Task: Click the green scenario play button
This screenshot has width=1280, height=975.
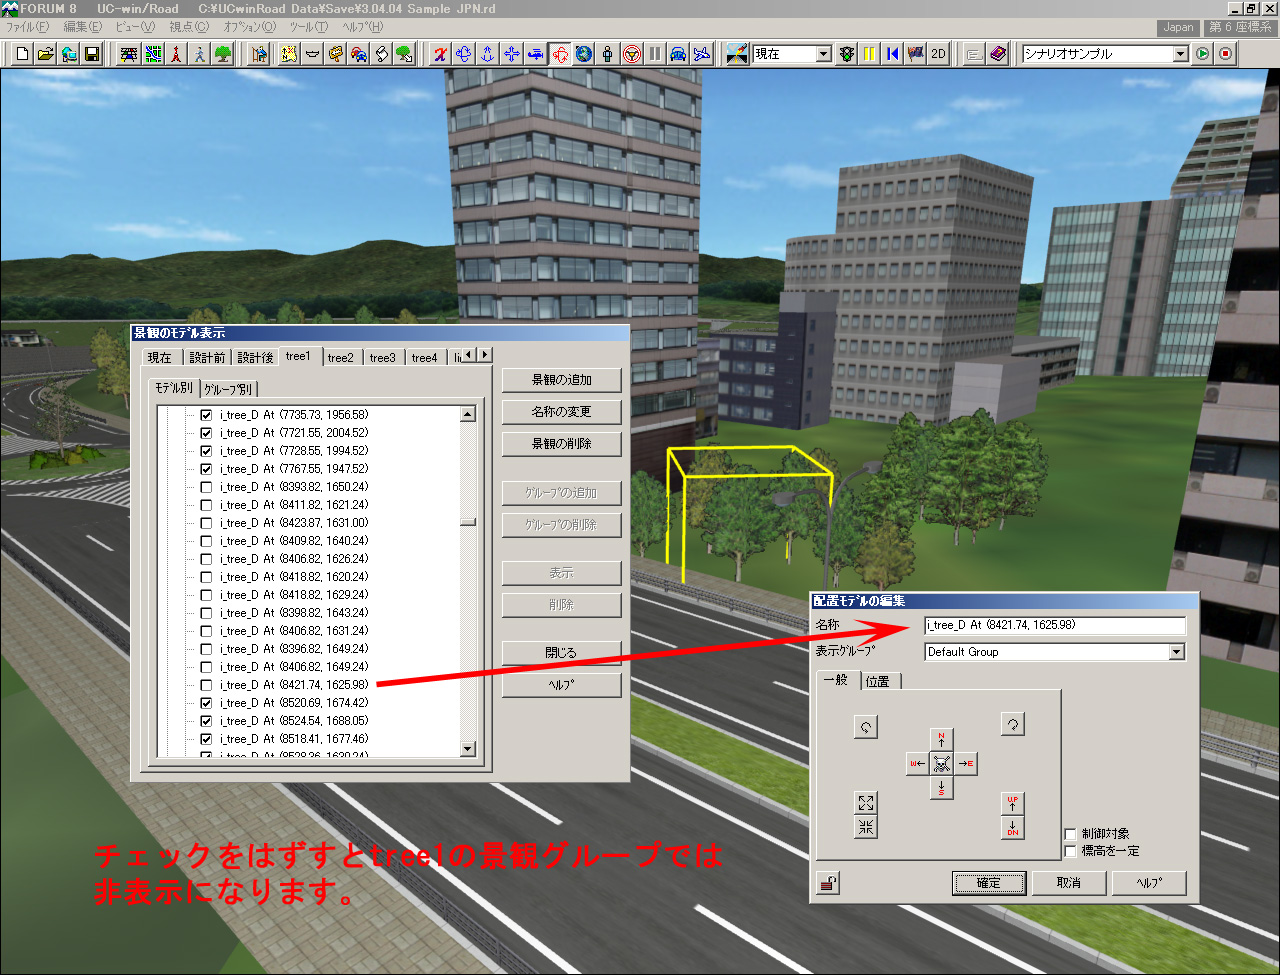Action: [x=1203, y=54]
